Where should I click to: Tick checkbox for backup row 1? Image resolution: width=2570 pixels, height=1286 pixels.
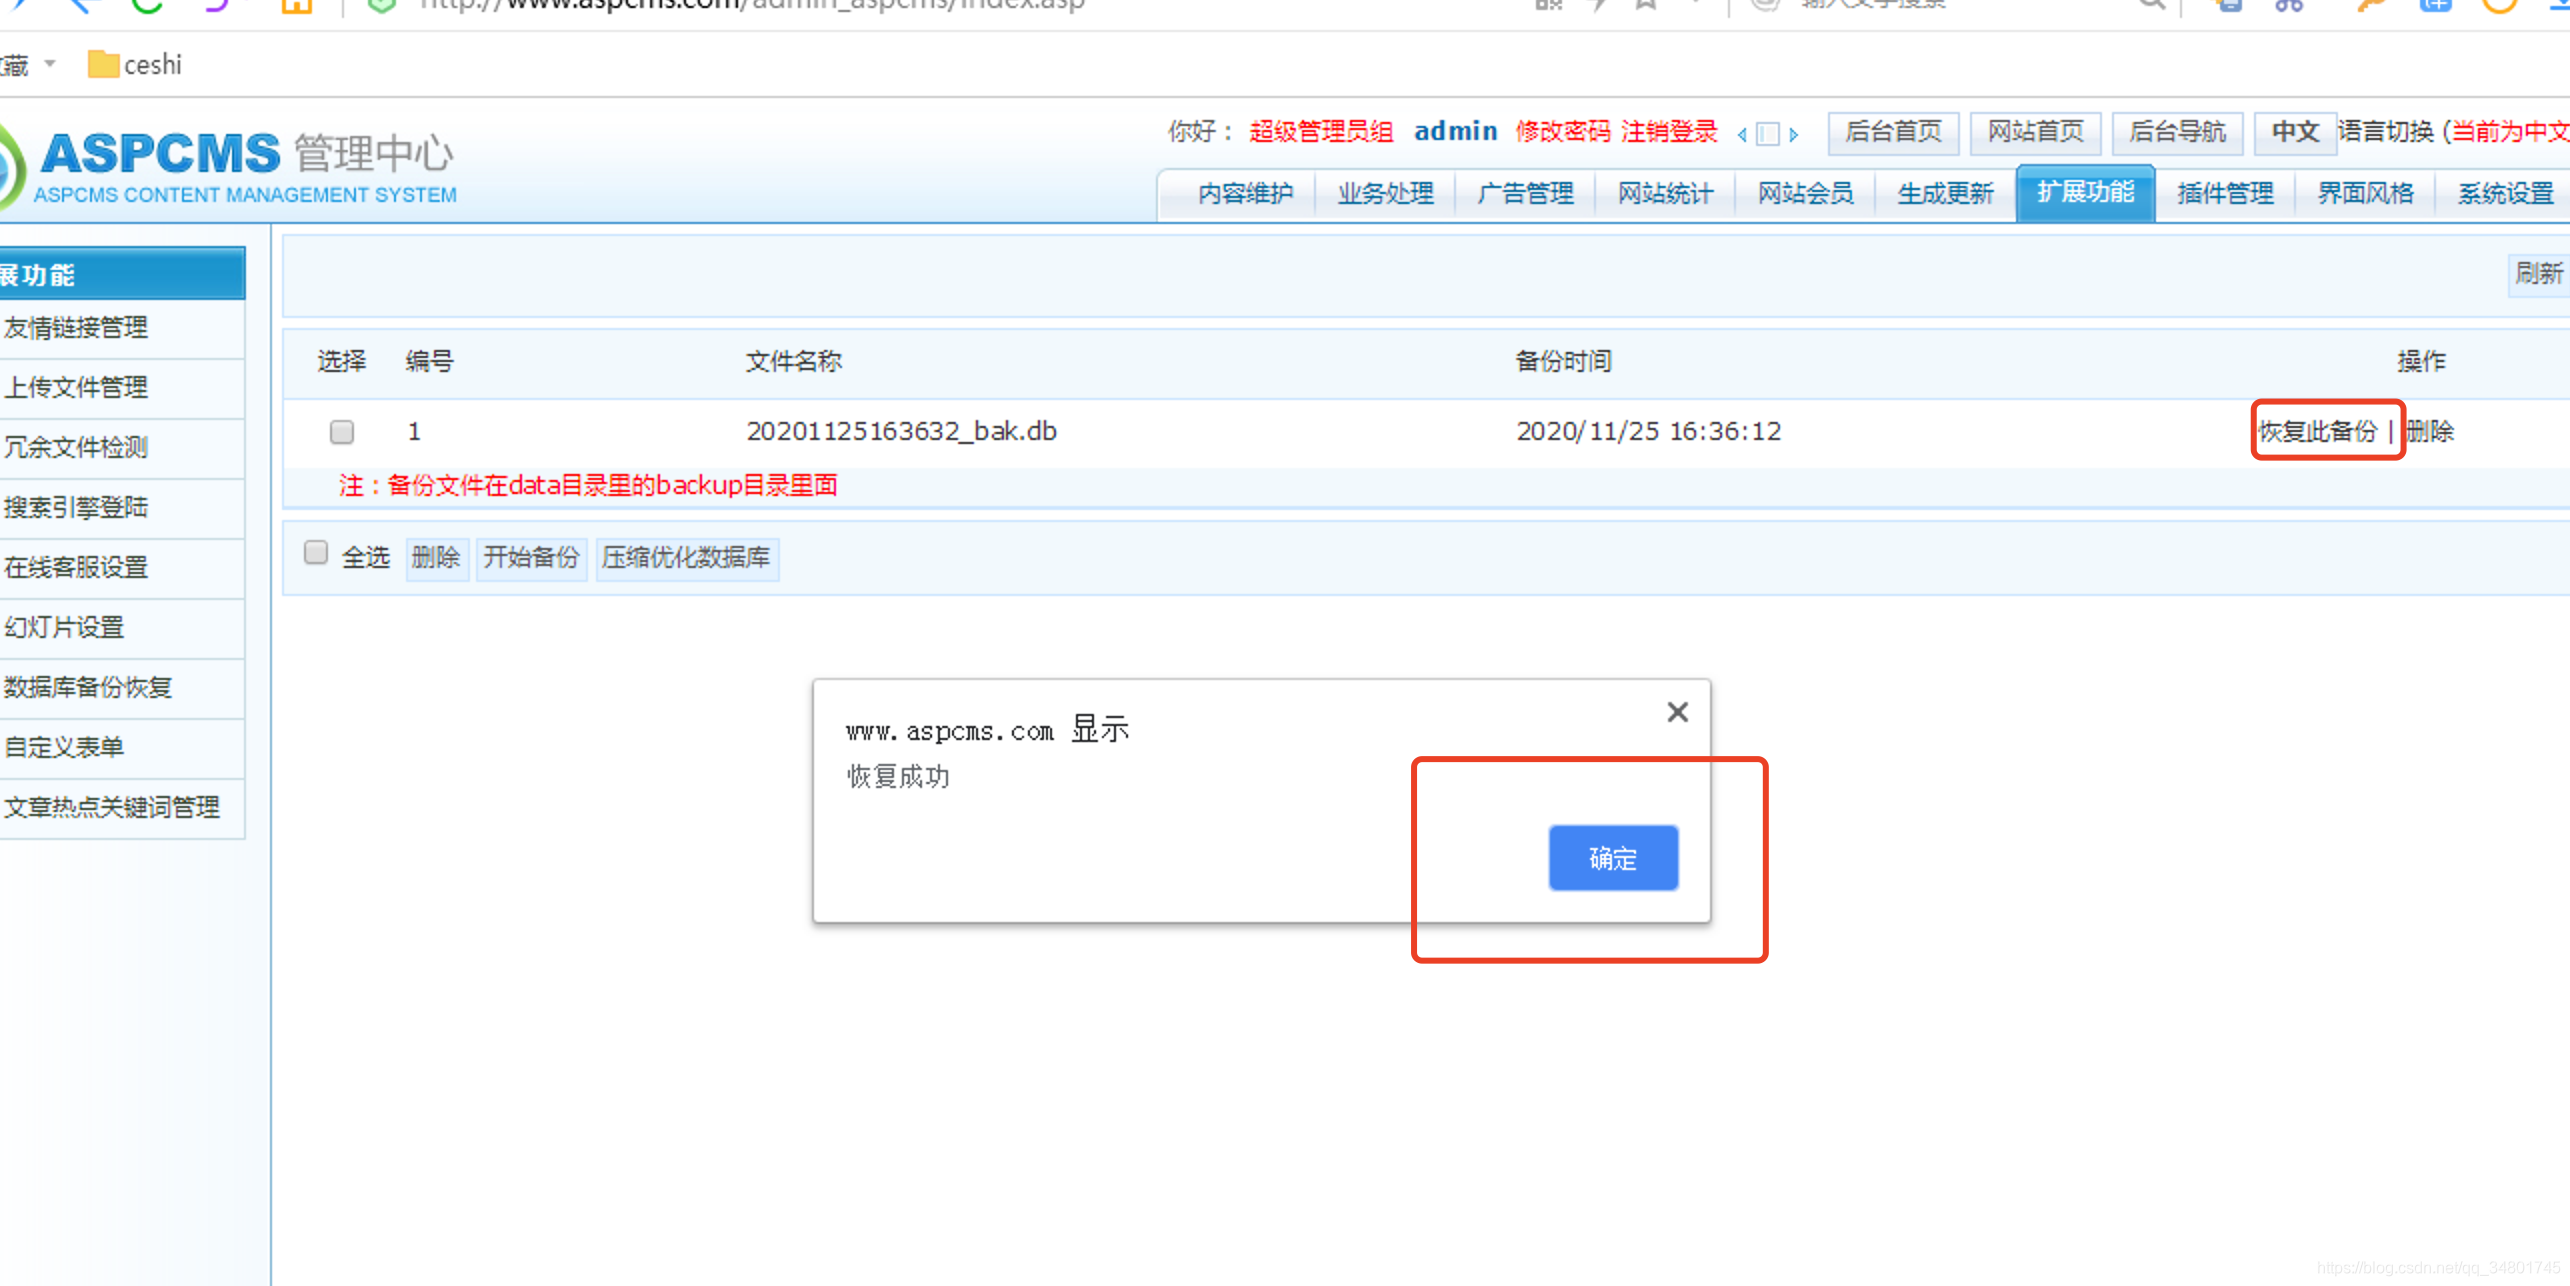click(342, 432)
